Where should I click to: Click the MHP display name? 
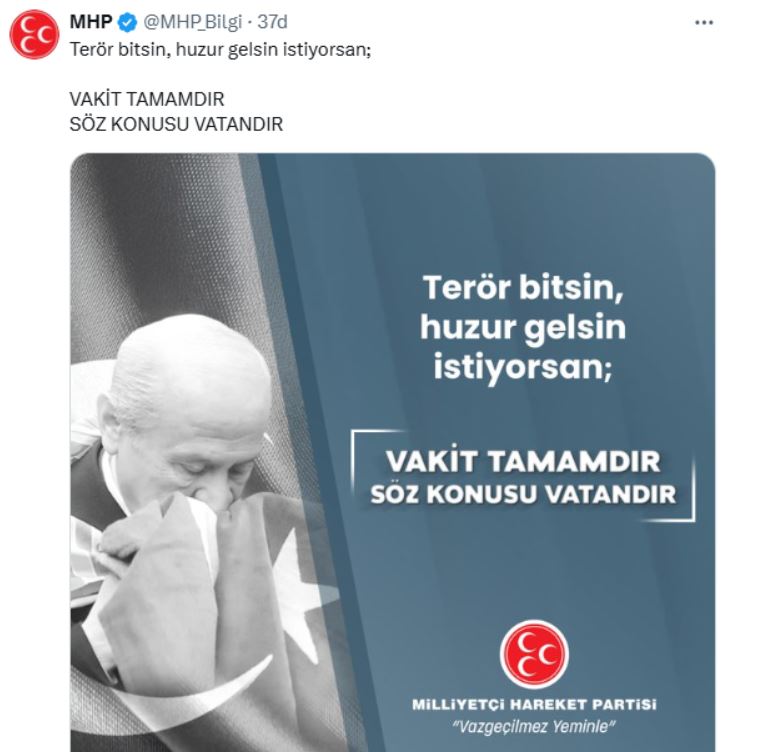tap(91, 22)
